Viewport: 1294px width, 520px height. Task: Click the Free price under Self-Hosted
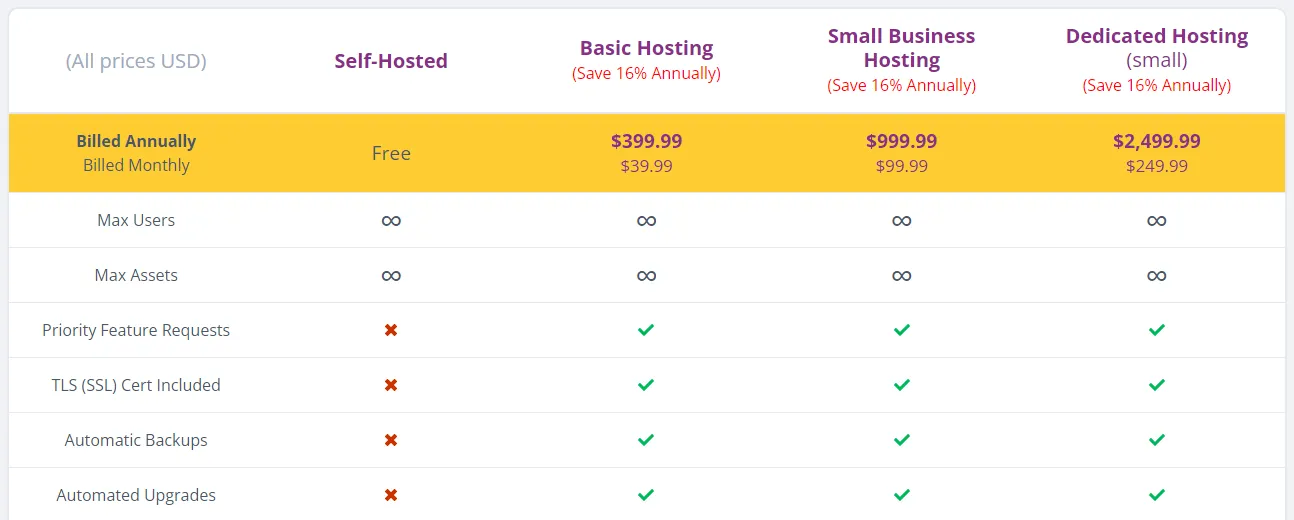pyautogui.click(x=391, y=153)
